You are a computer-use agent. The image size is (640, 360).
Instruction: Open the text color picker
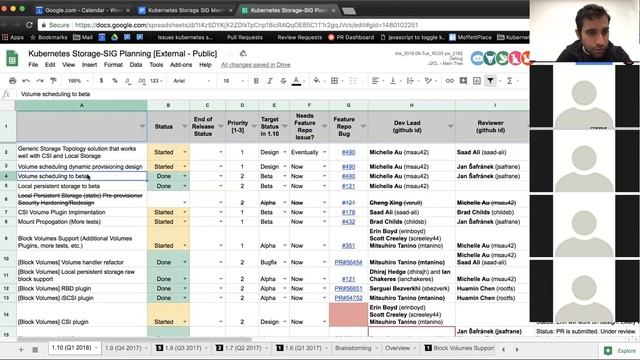coord(297,81)
